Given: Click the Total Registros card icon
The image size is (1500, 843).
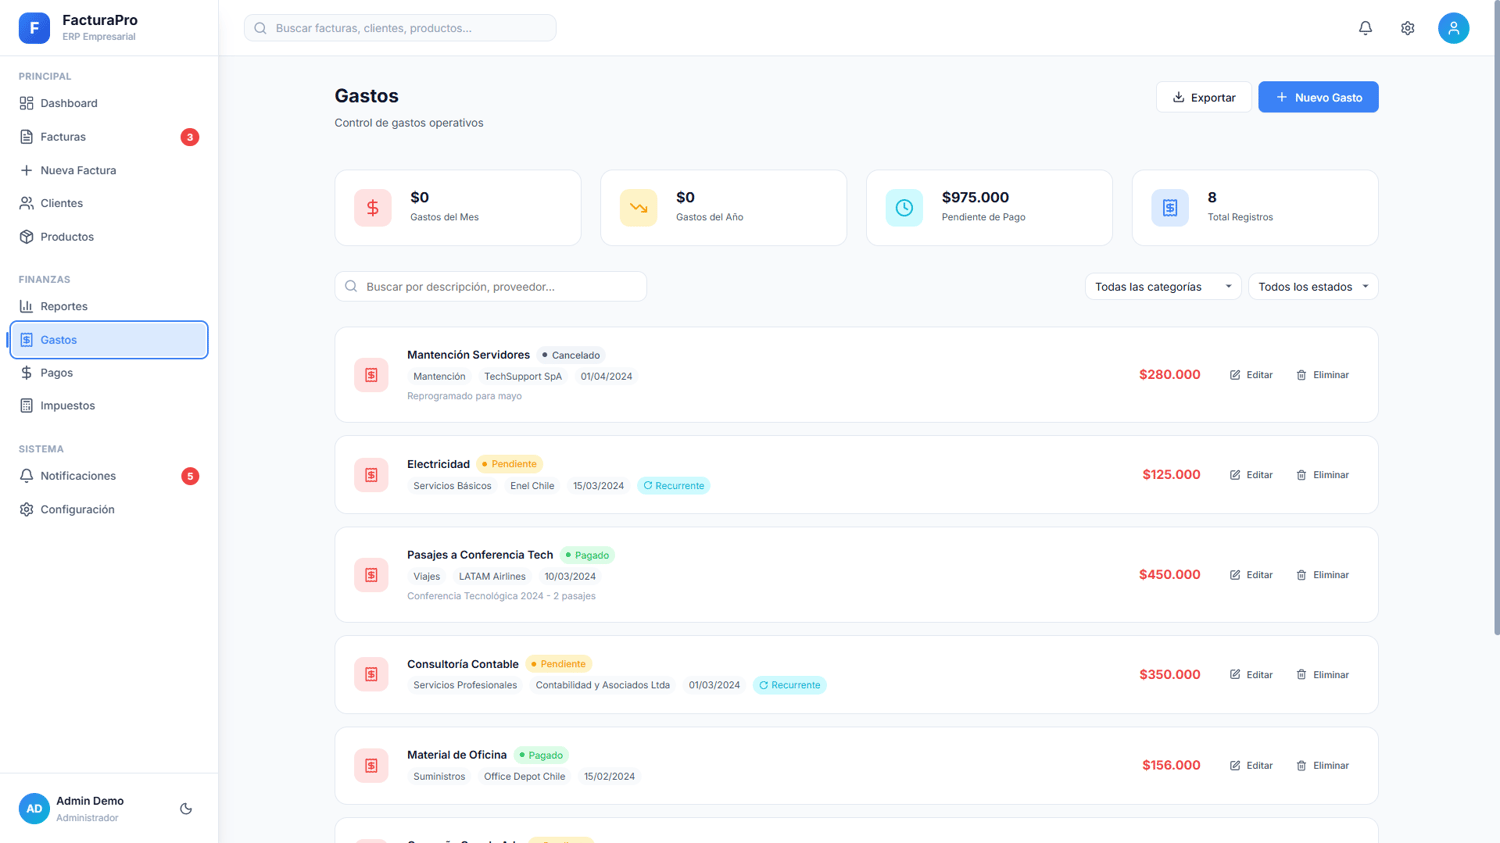Looking at the screenshot, I should coord(1169,208).
